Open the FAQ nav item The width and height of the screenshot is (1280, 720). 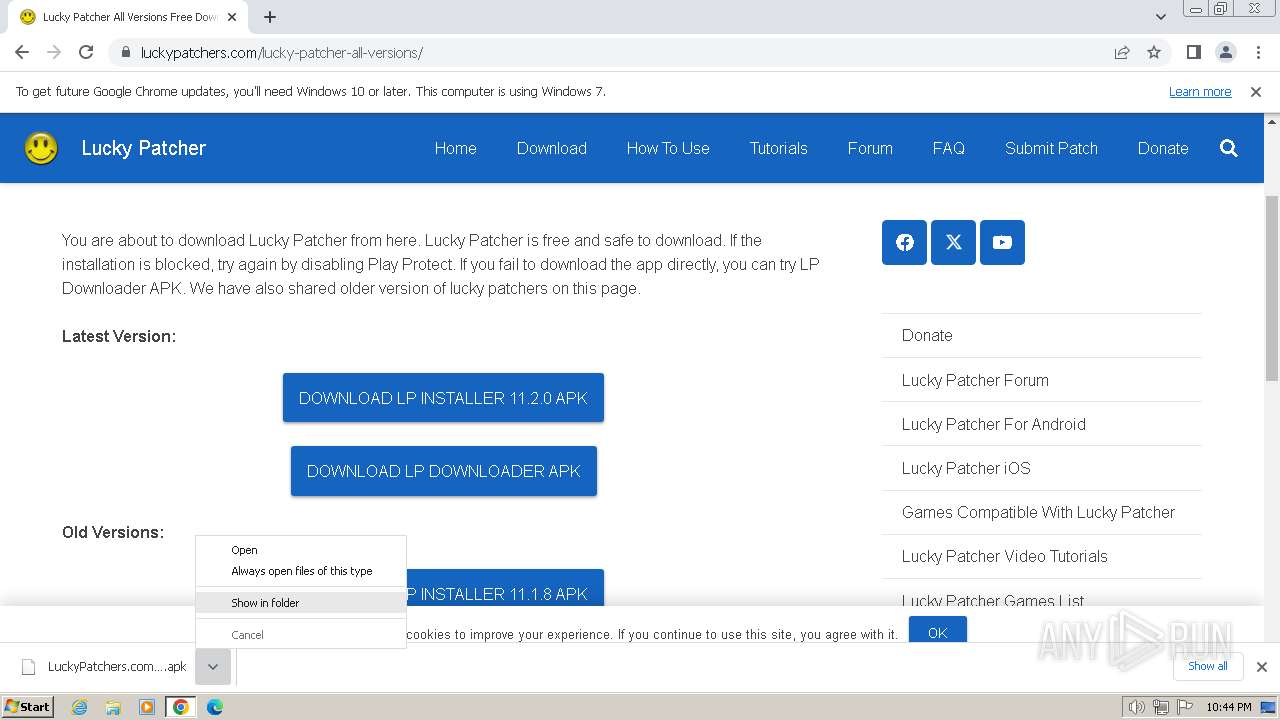pyautogui.click(x=948, y=148)
